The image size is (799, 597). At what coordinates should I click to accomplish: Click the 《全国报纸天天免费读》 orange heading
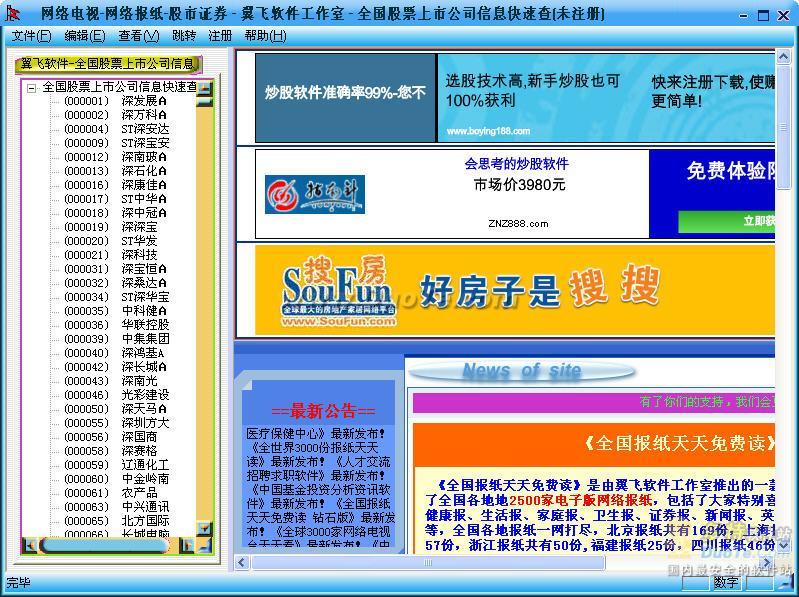[680, 443]
